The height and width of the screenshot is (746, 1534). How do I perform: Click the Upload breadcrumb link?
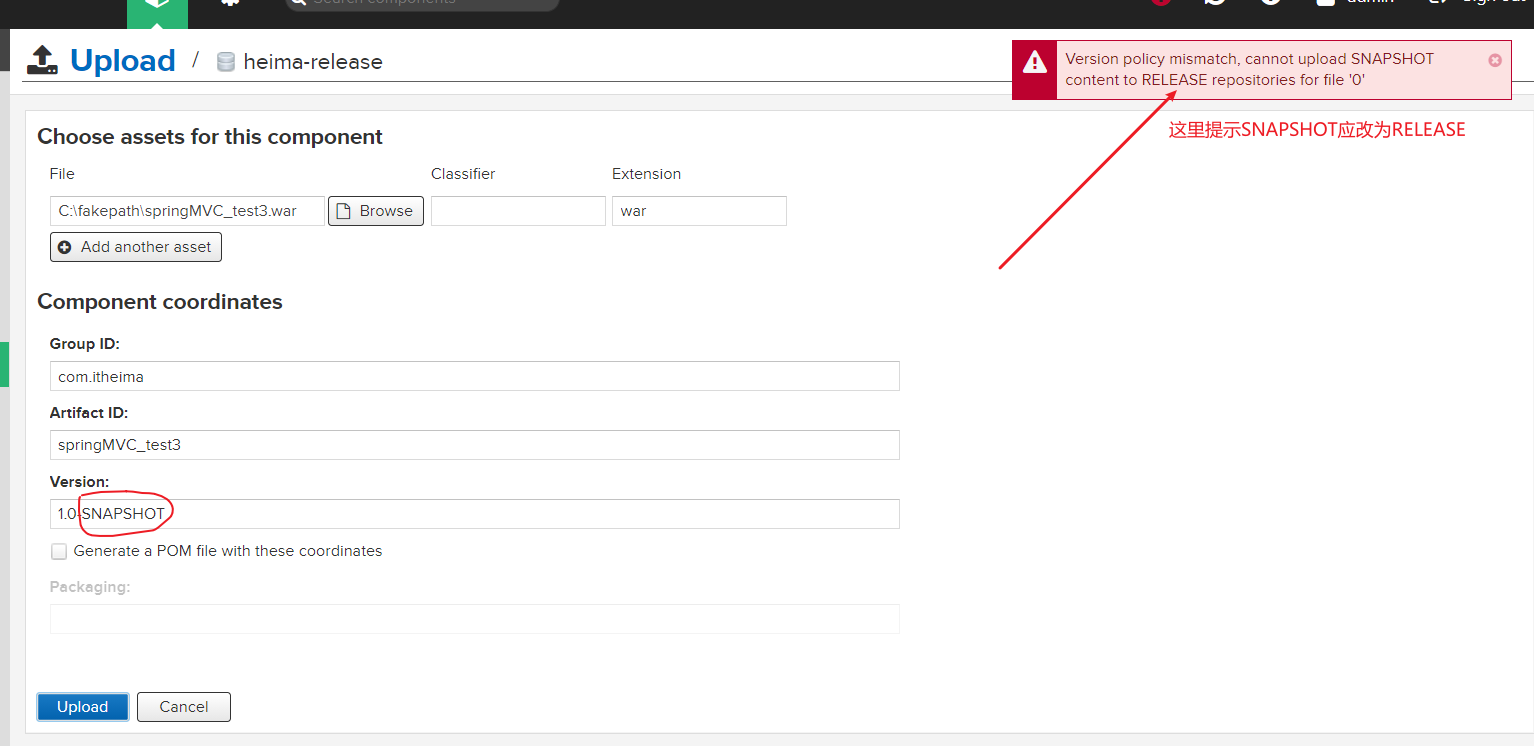[122, 60]
